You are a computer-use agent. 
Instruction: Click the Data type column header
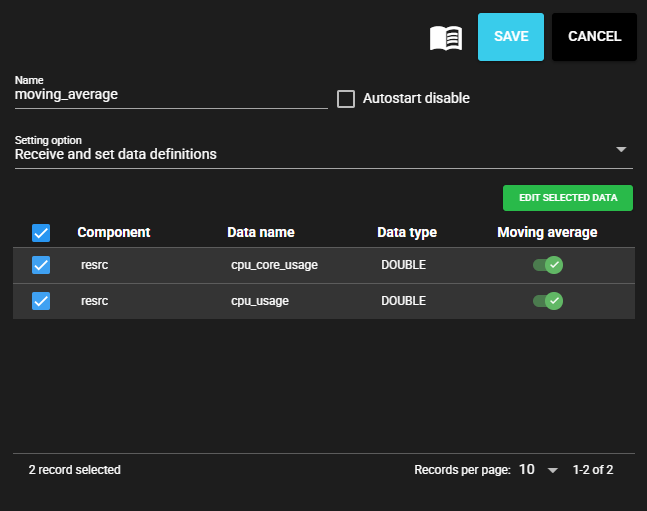tap(407, 233)
